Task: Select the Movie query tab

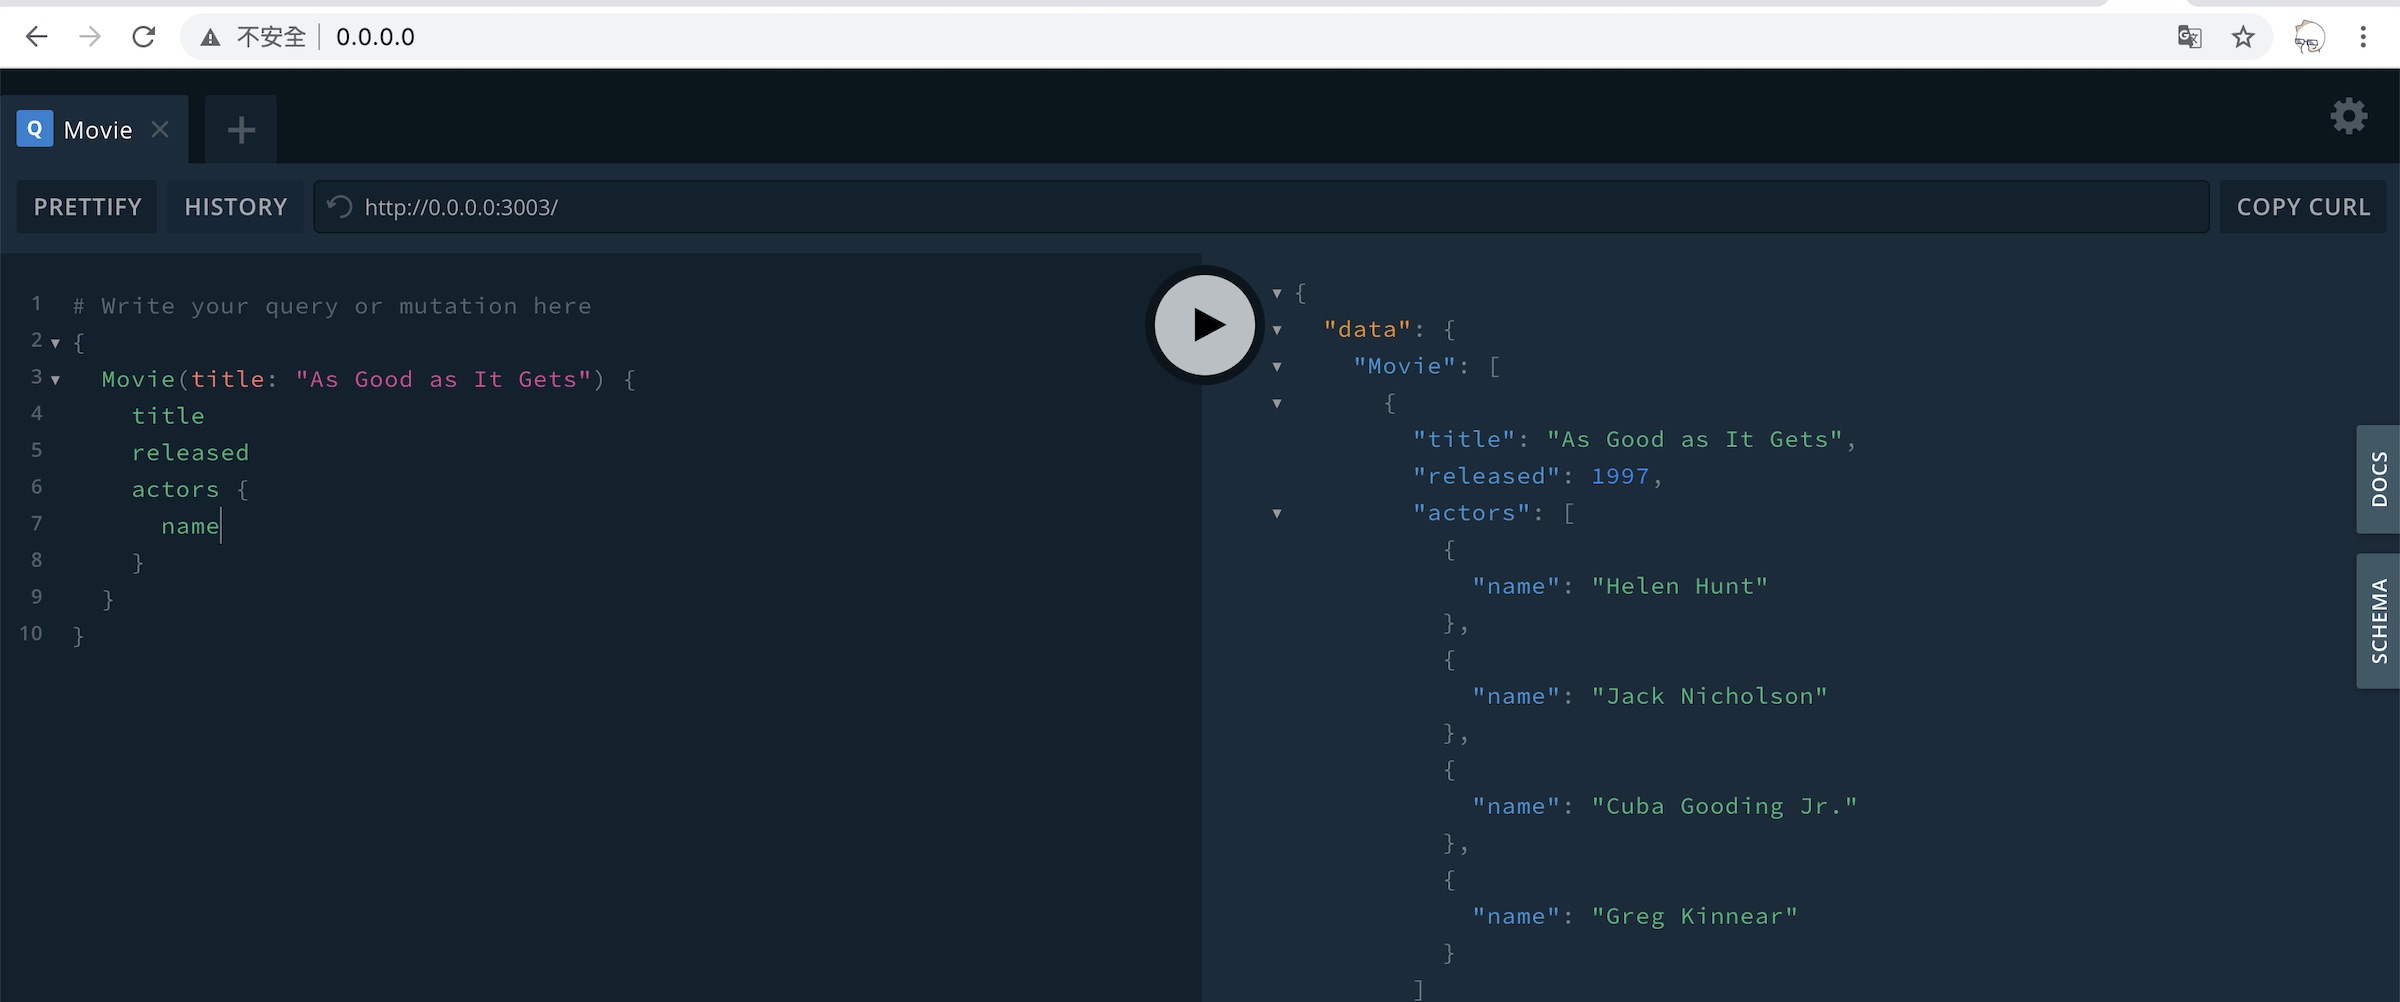Action: [x=94, y=129]
